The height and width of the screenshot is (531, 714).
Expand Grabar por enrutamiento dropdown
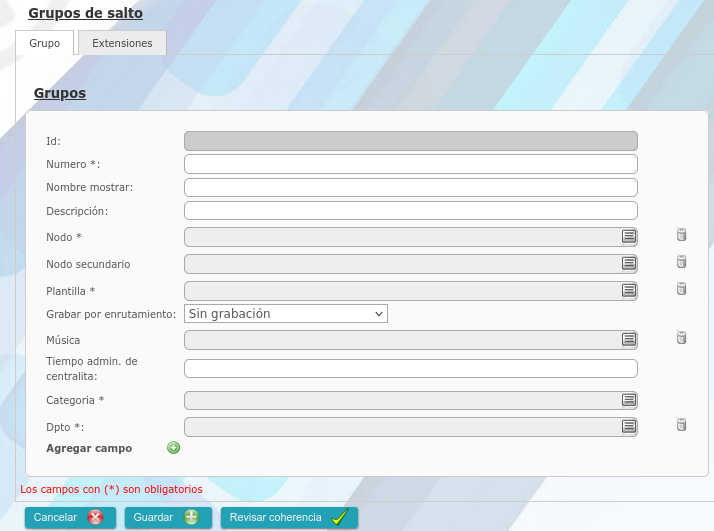click(286, 314)
